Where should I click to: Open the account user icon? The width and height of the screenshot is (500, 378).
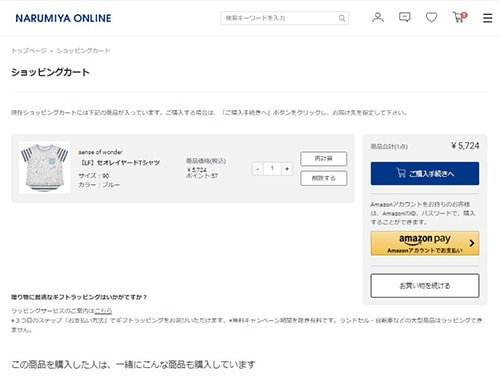click(x=378, y=17)
